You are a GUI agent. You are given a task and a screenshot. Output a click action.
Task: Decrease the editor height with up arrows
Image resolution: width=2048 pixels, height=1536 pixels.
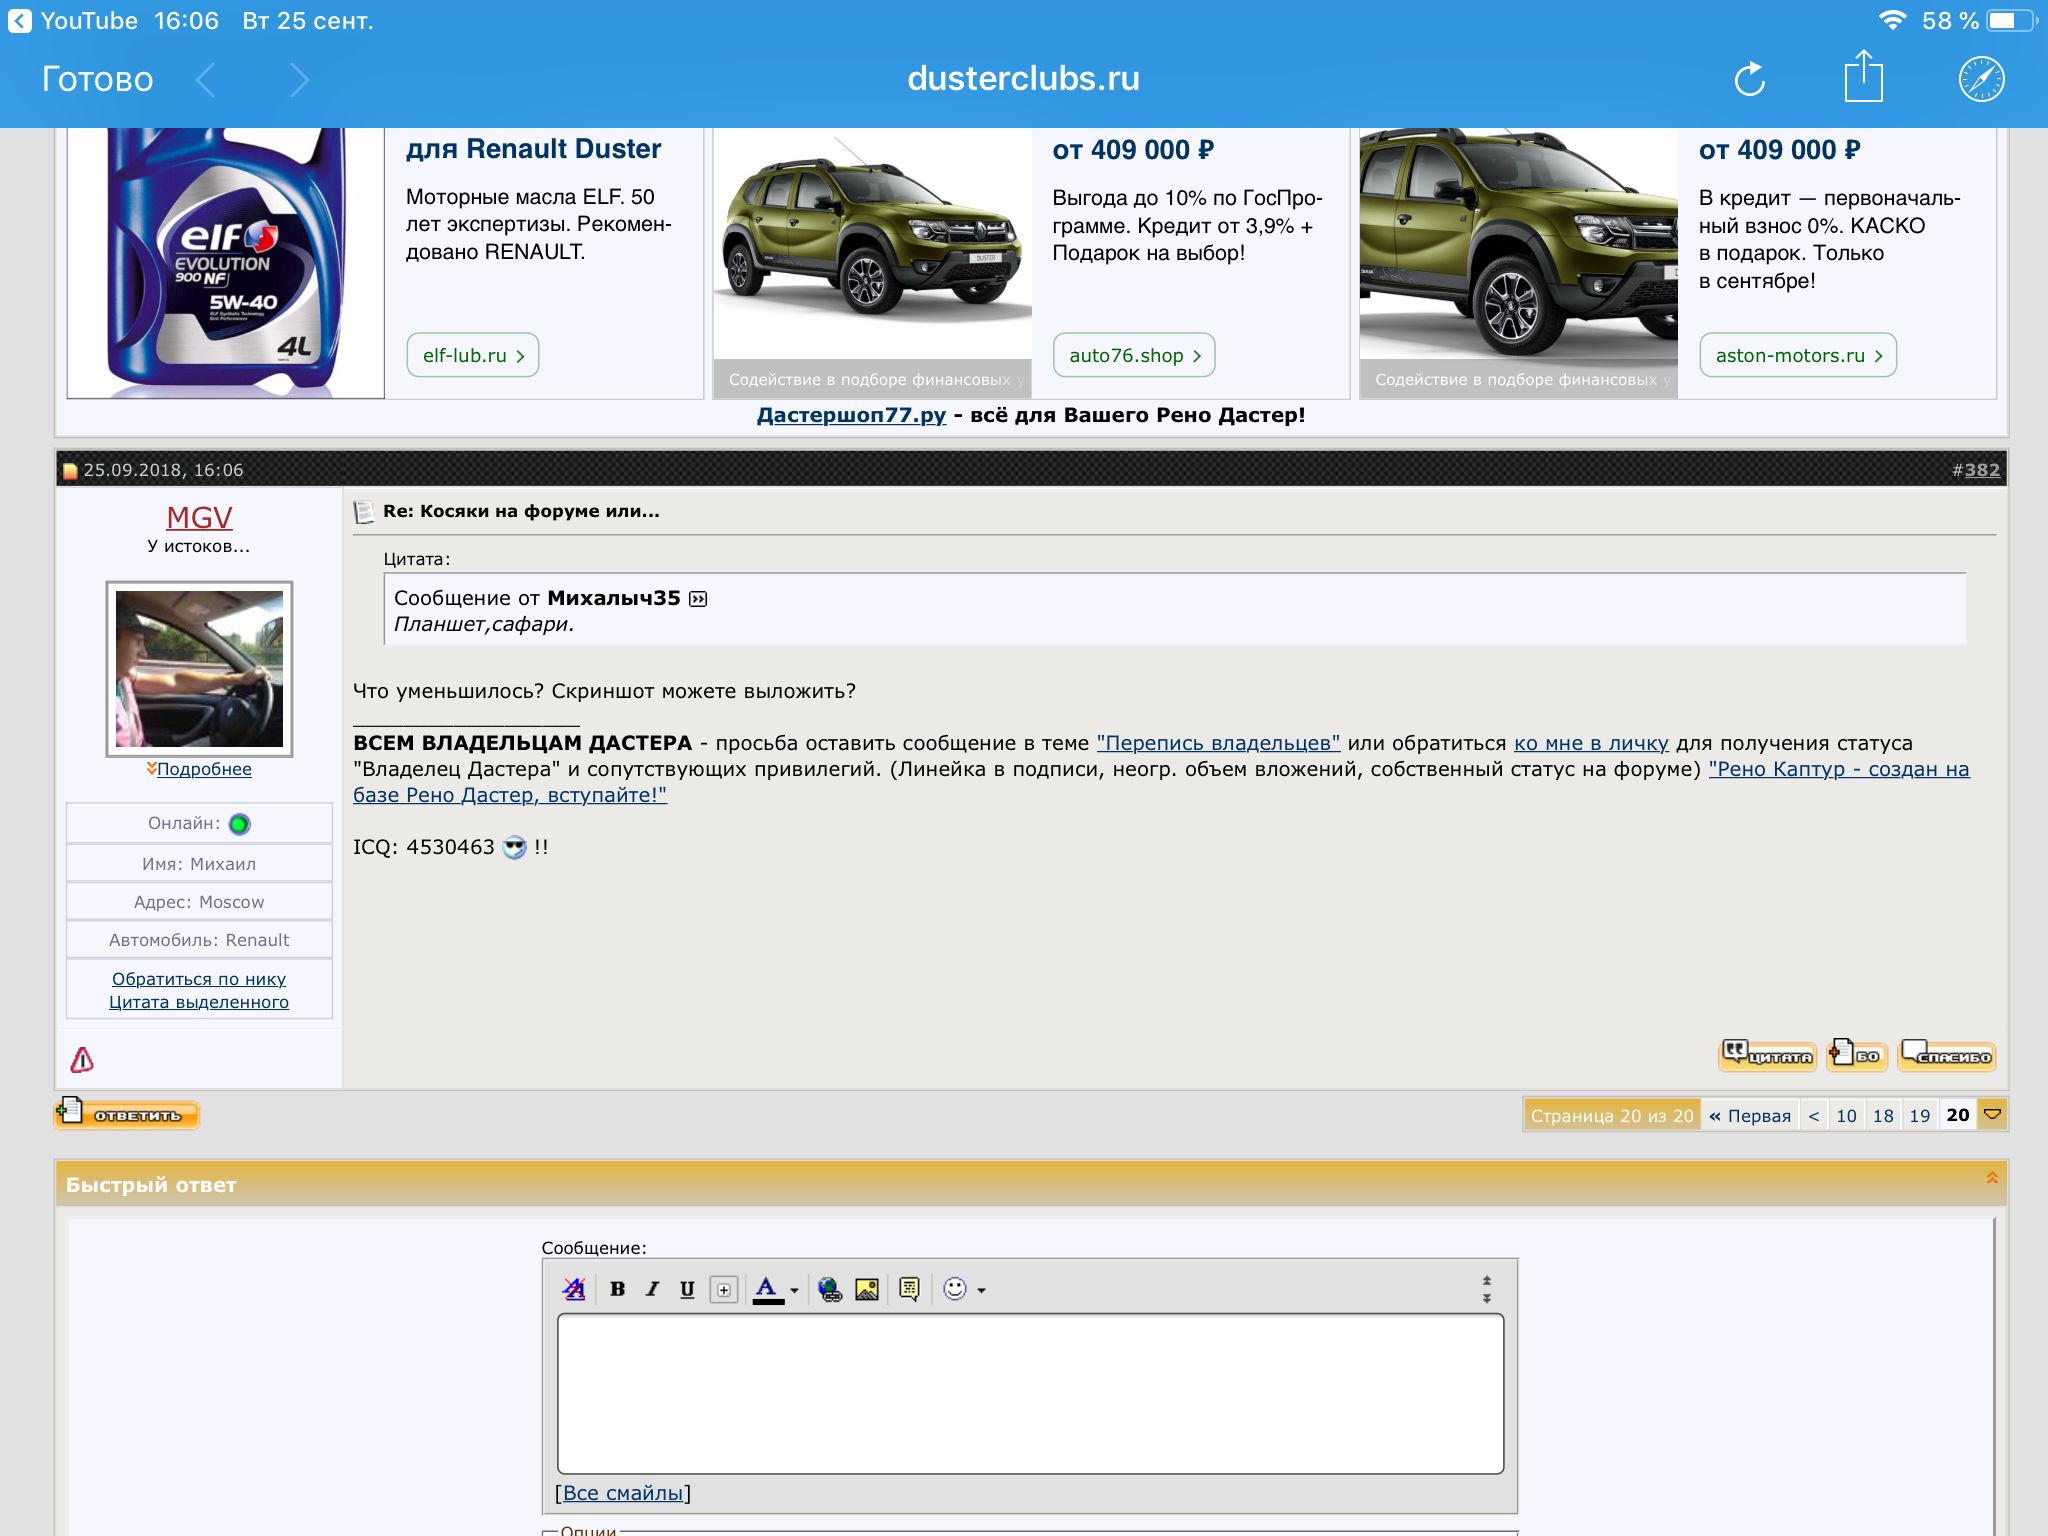click(x=1487, y=1281)
